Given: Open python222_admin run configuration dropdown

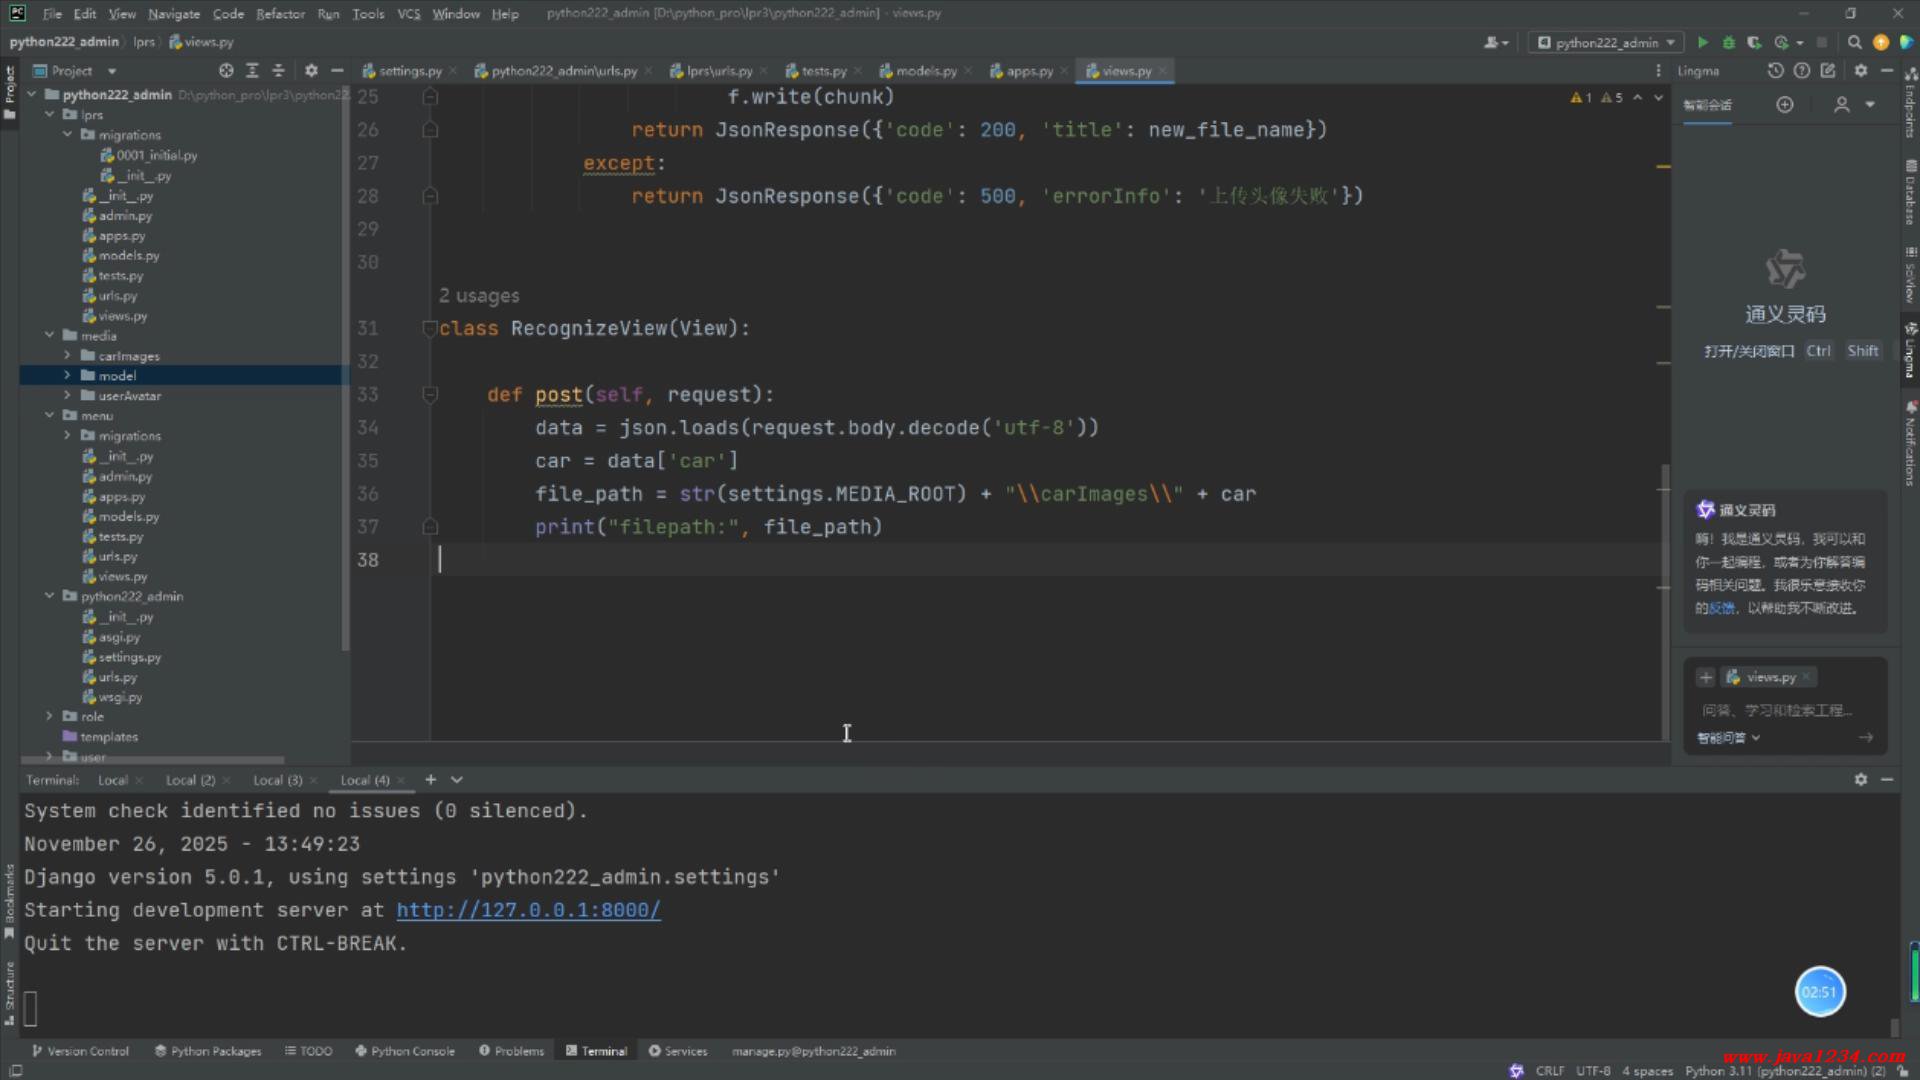Looking at the screenshot, I should click(x=1606, y=42).
